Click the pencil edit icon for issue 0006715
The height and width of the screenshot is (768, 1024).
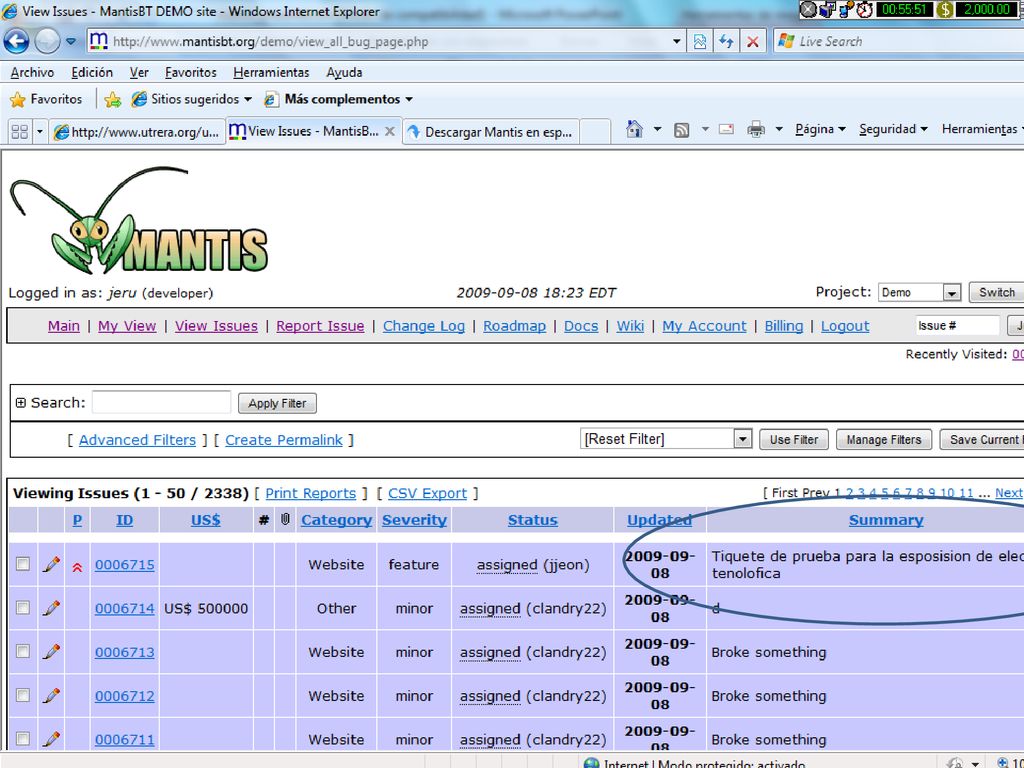pos(51,564)
